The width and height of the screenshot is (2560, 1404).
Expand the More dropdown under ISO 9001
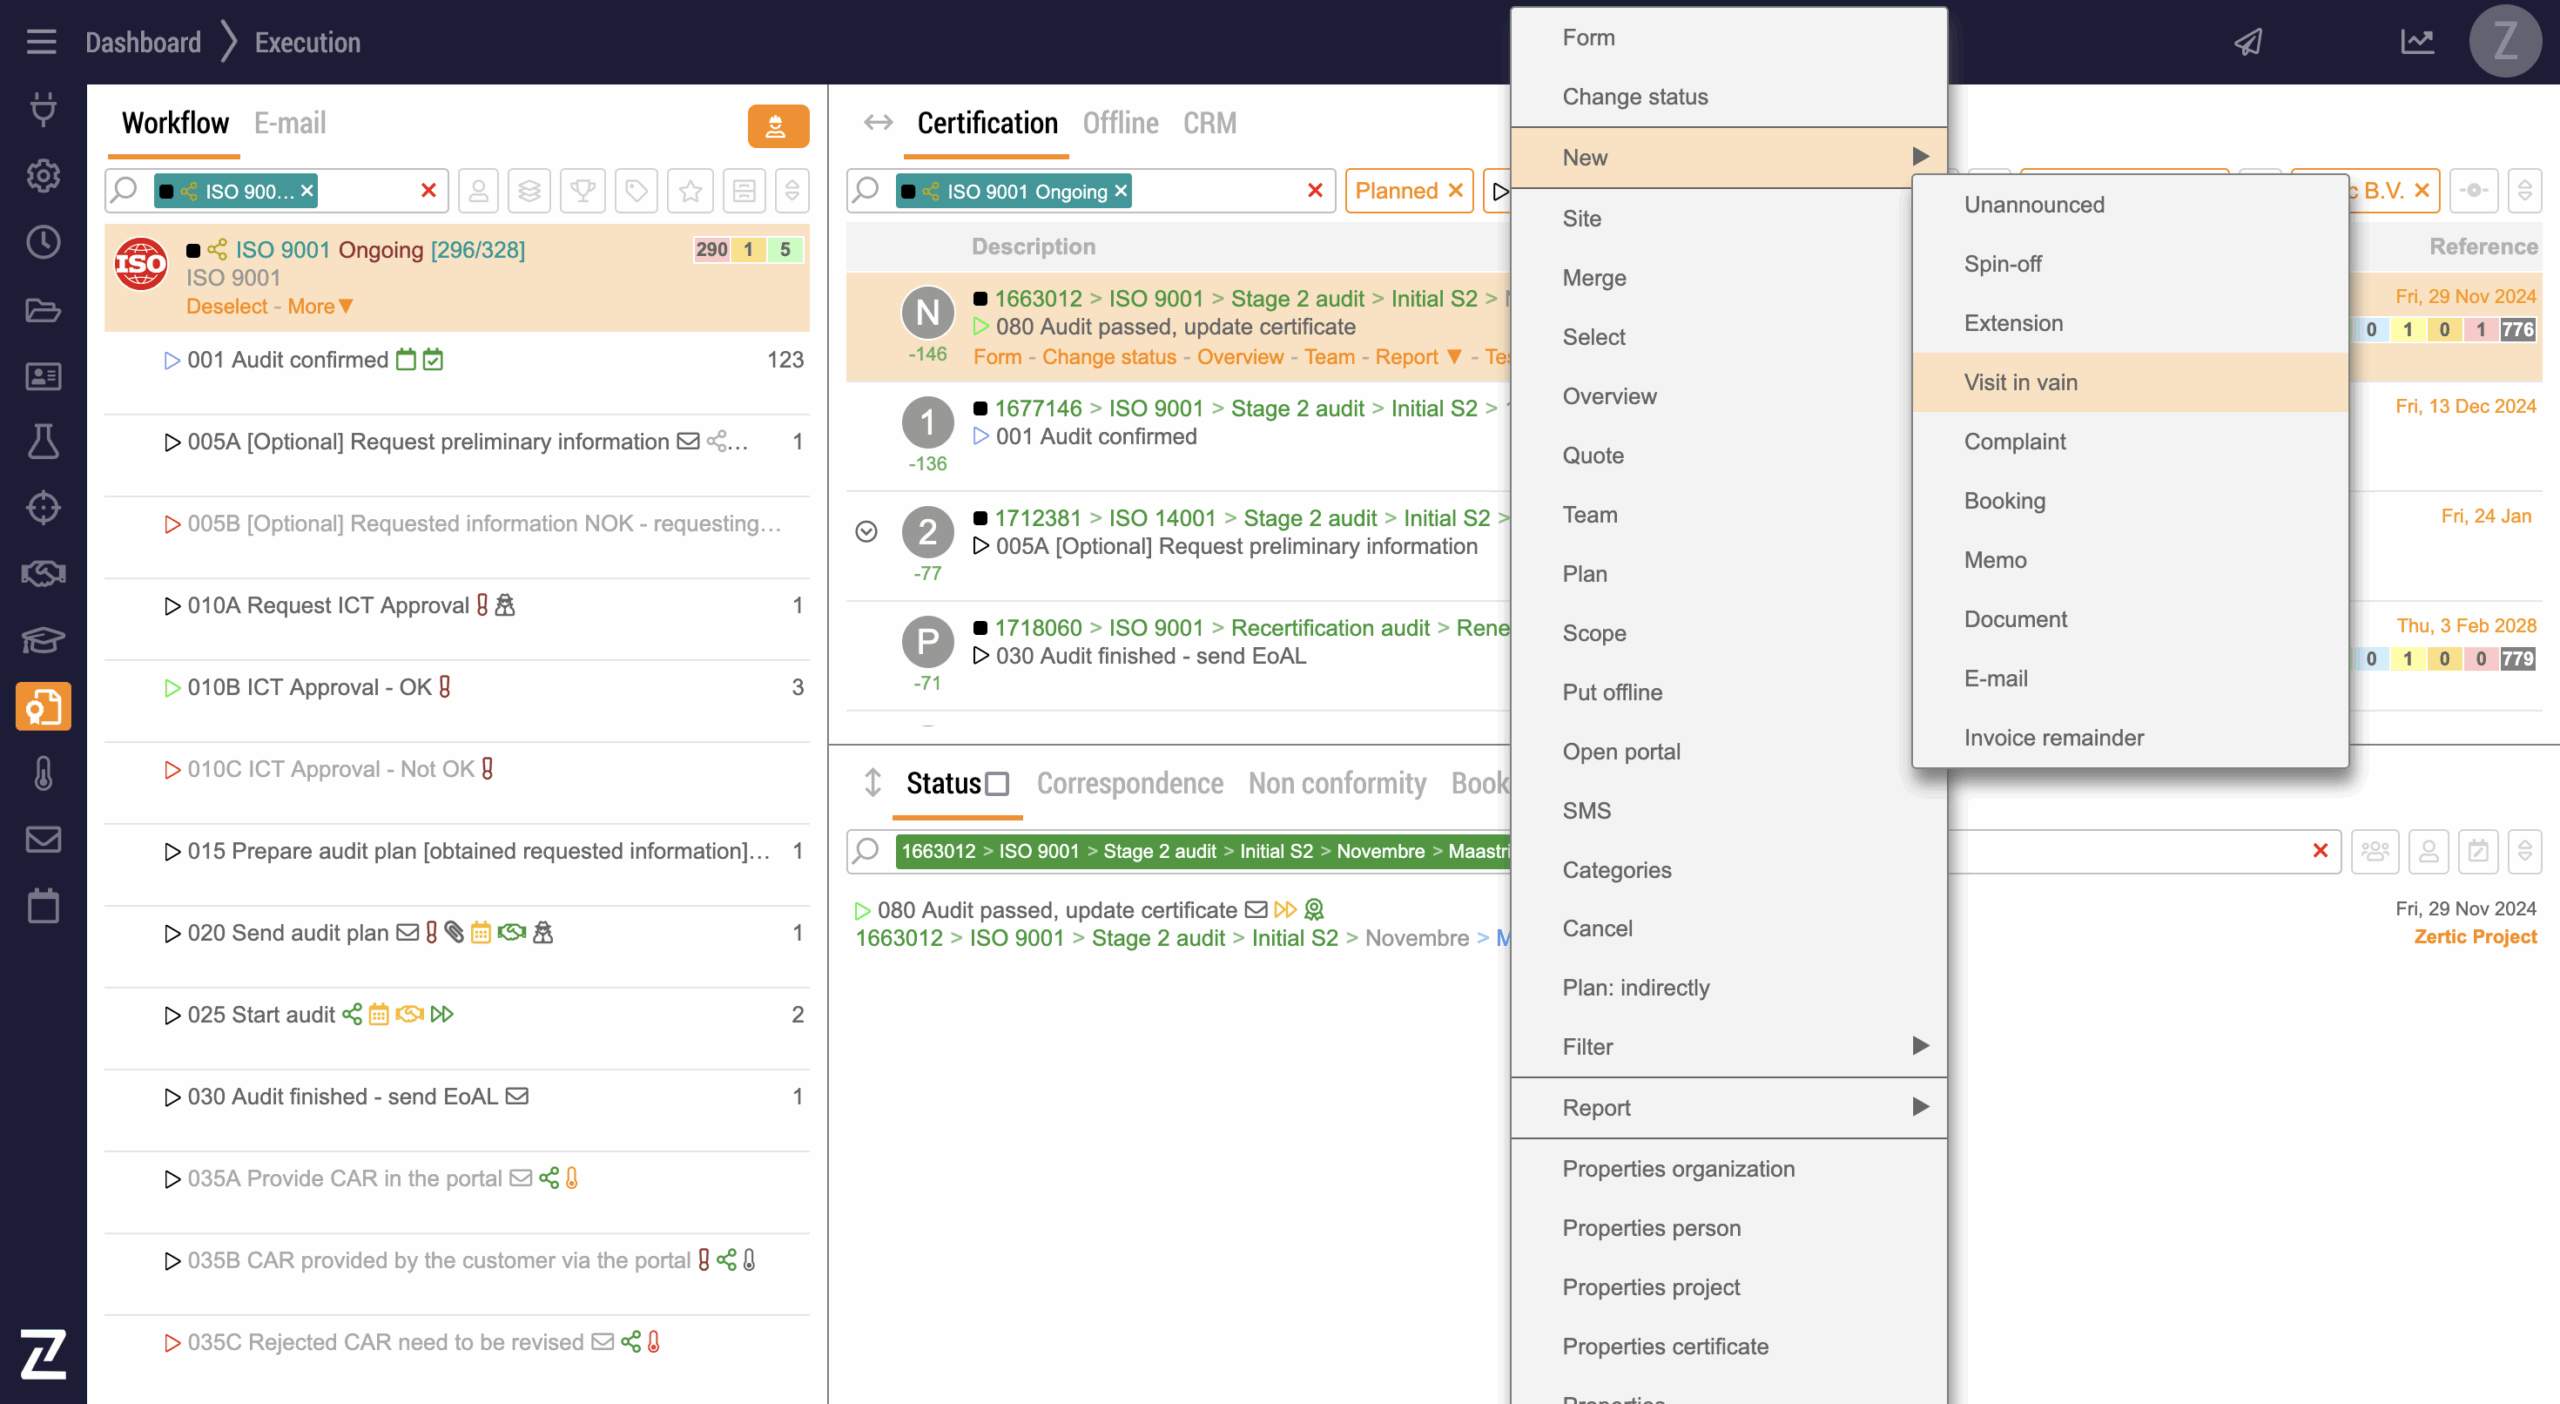tap(320, 306)
